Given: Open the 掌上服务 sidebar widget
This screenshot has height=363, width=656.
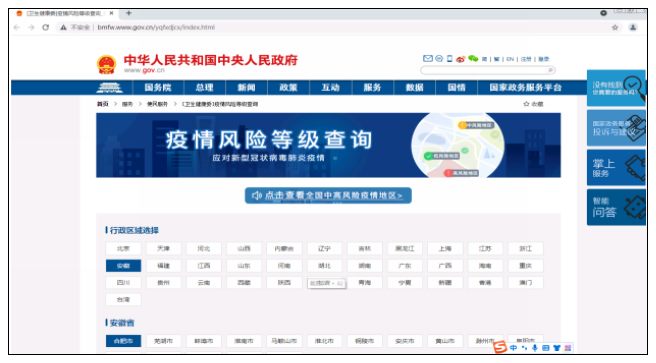Looking at the screenshot, I should tap(616, 168).
